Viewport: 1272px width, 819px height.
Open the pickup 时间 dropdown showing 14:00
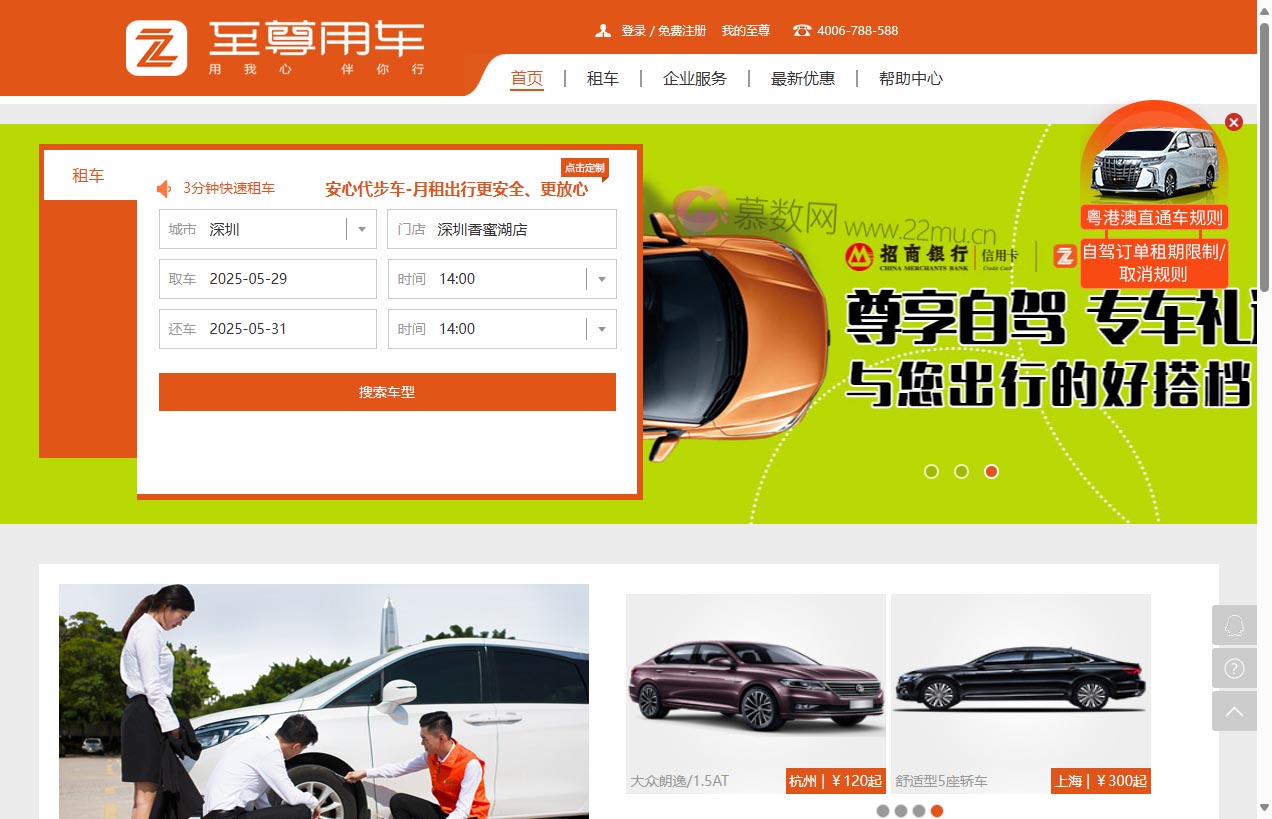click(x=601, y=278)
